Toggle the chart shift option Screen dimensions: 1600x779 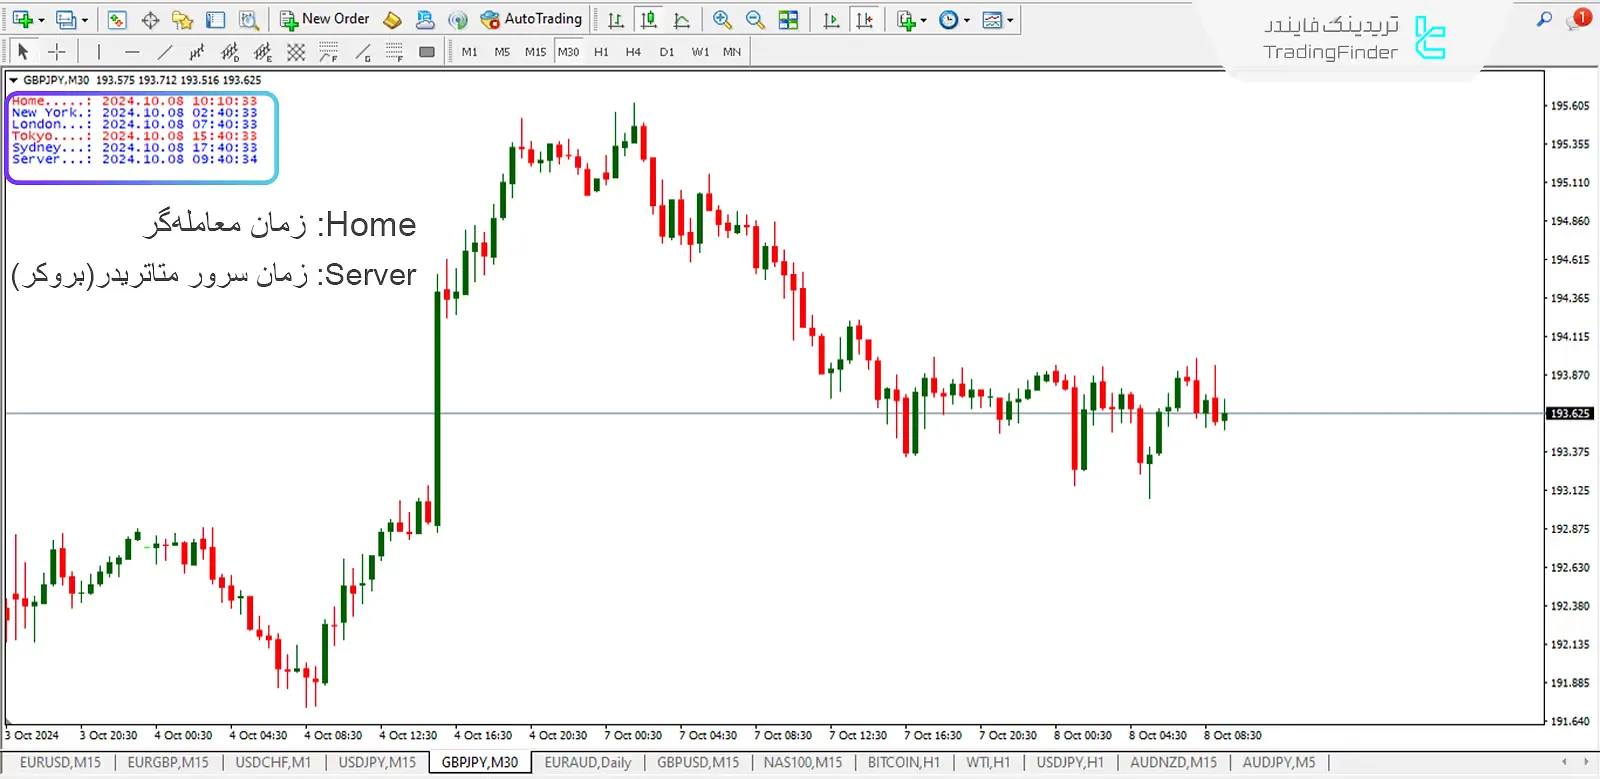pyautogui.click(x=865, y=20)
